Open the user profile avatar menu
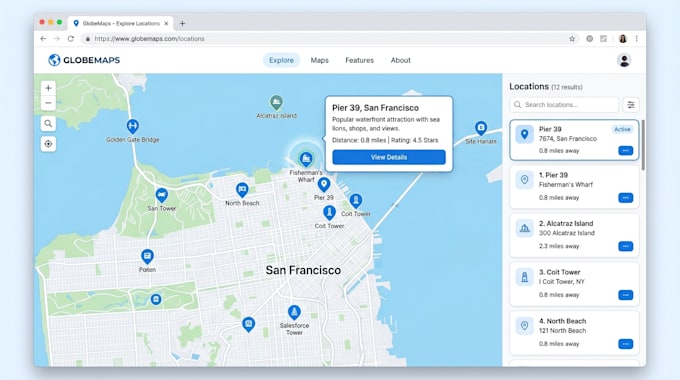The image size is (680, 380). (x=624, y=60)
